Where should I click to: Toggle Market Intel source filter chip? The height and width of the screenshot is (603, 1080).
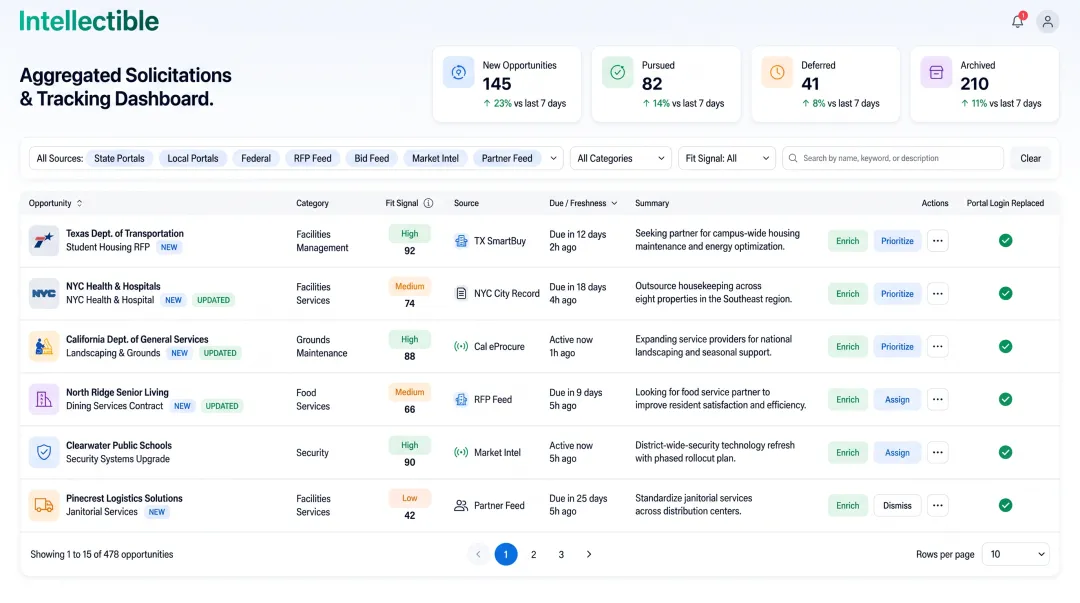coord(435,159)
